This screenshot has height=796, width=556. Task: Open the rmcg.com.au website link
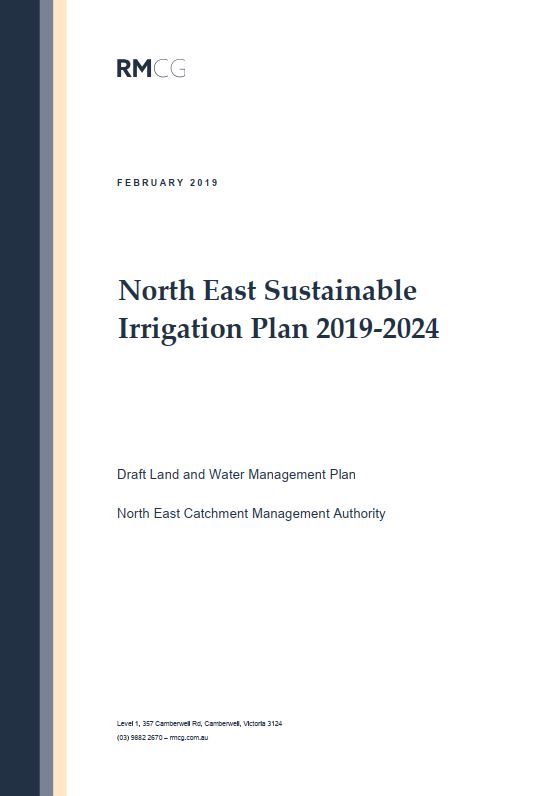point(189,738)
